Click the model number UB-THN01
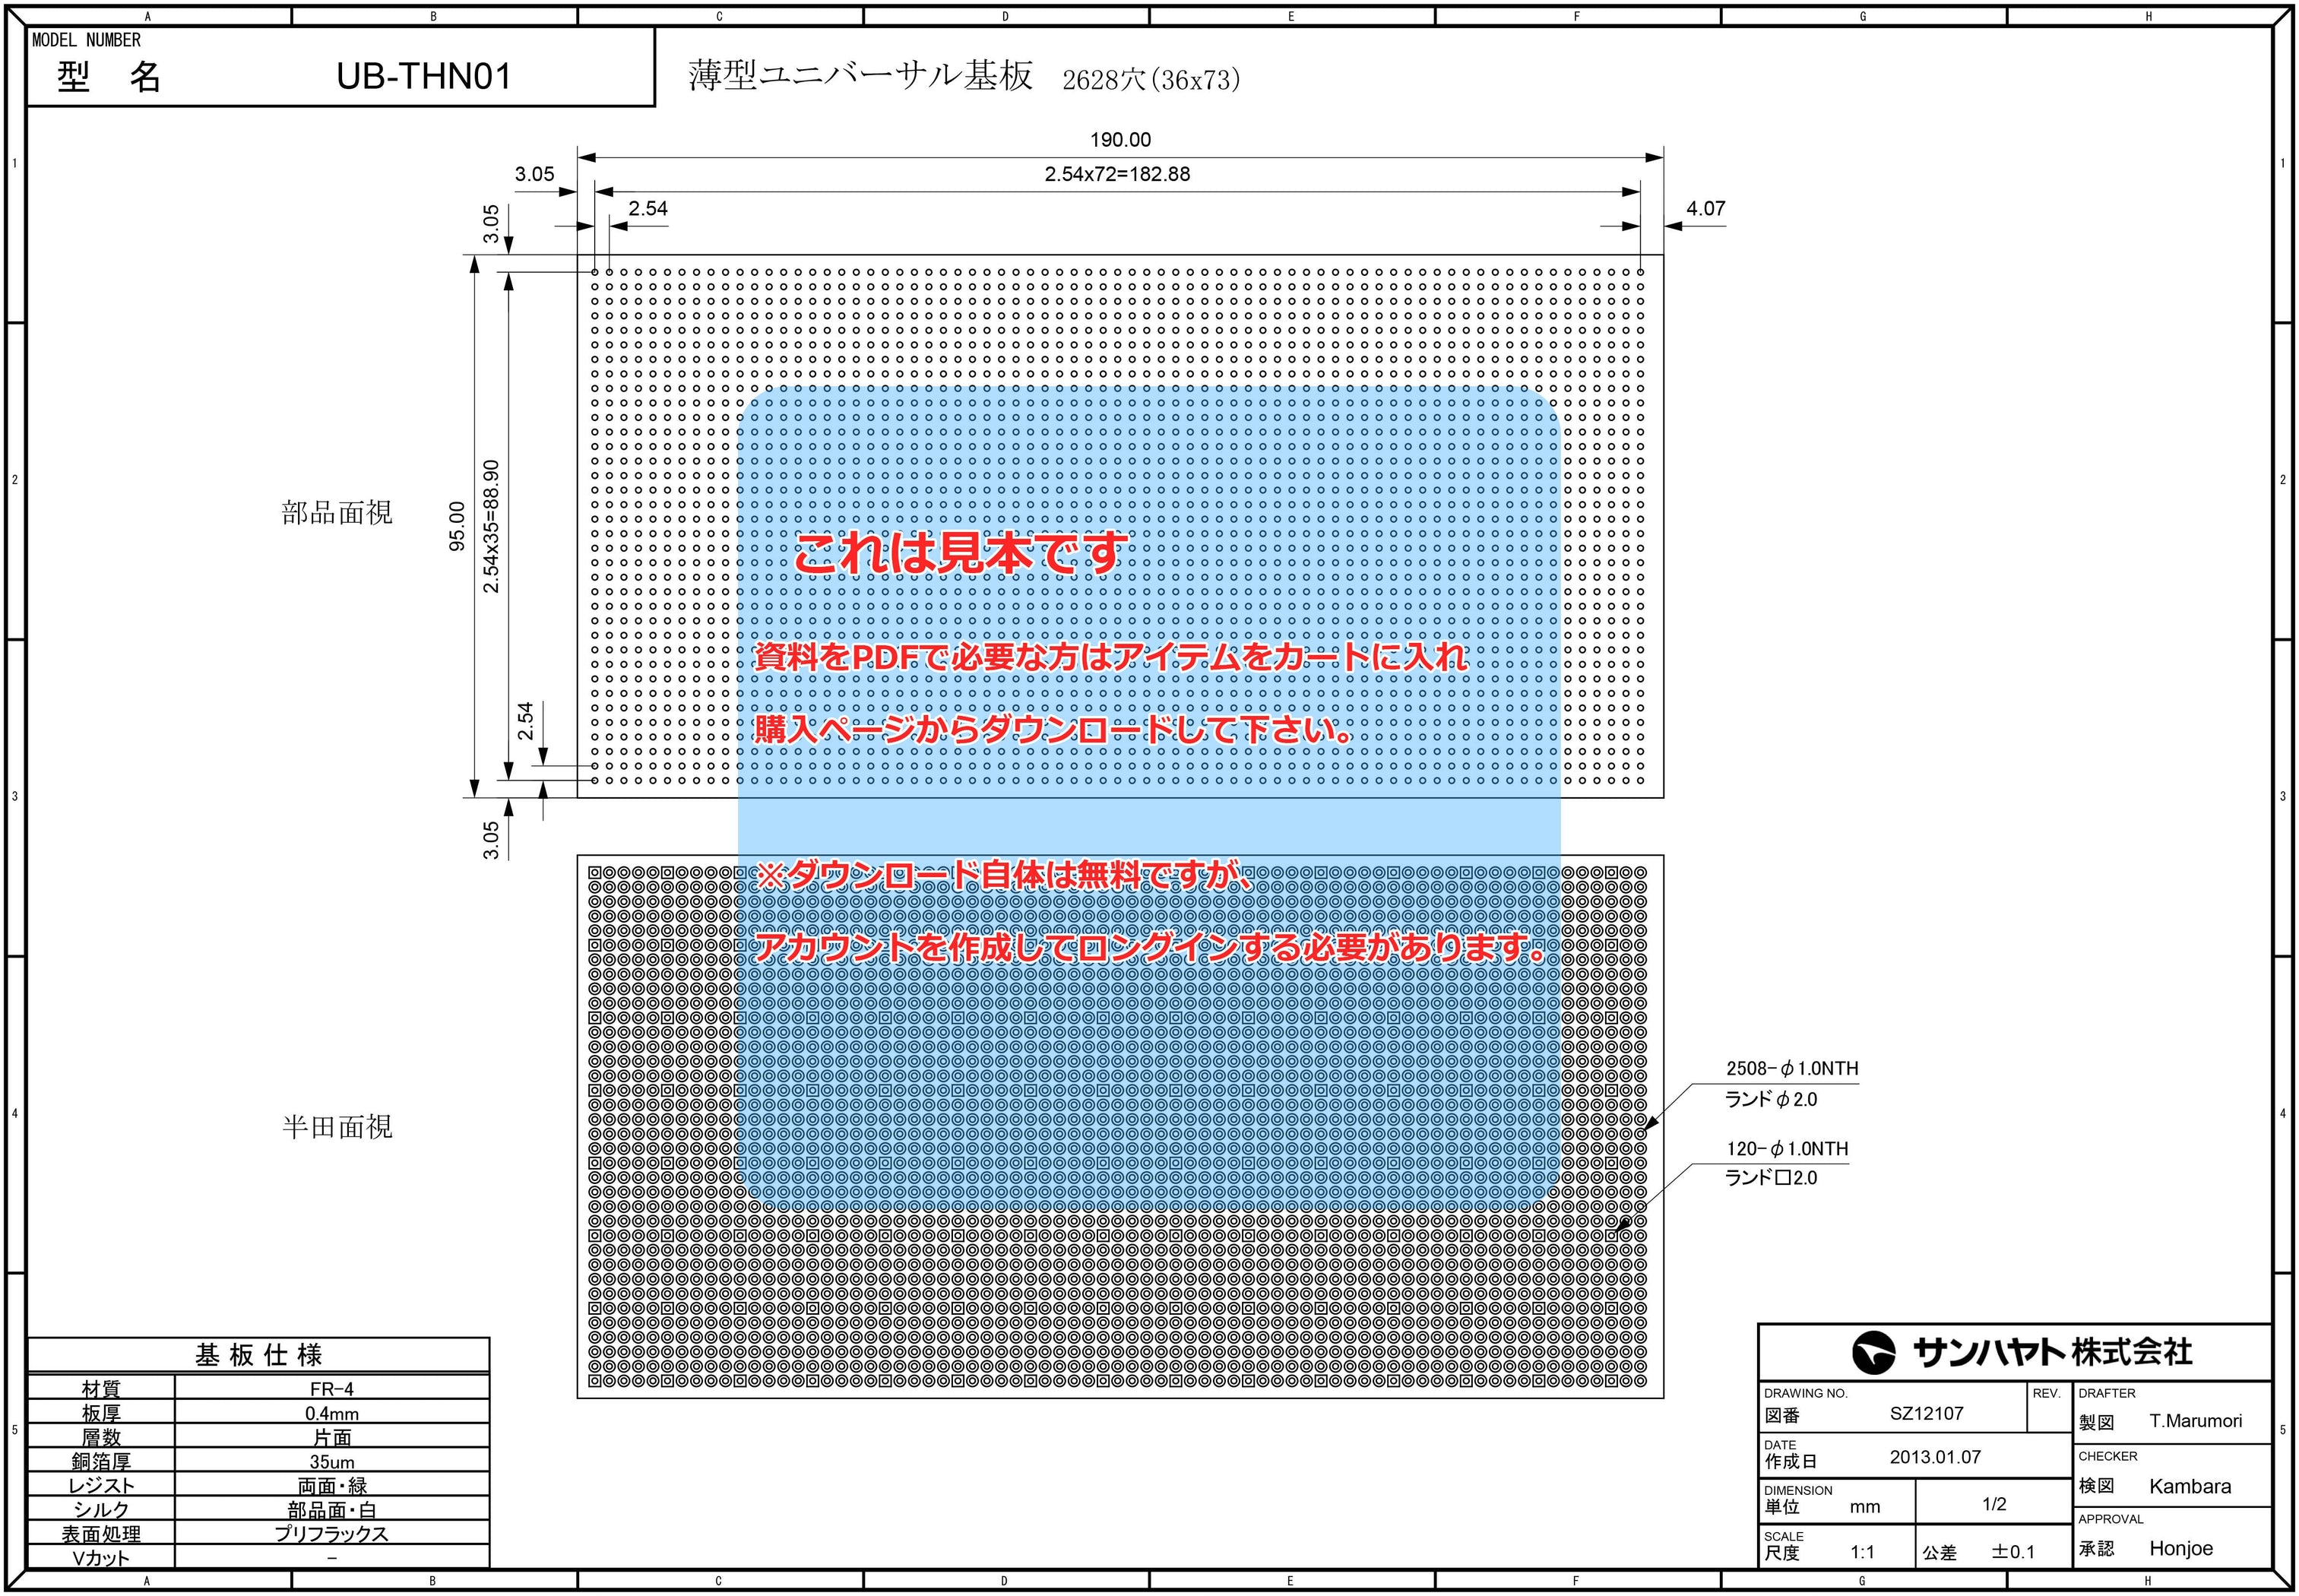Screen dimensions: 2299x1596 [x=424, y=76]
